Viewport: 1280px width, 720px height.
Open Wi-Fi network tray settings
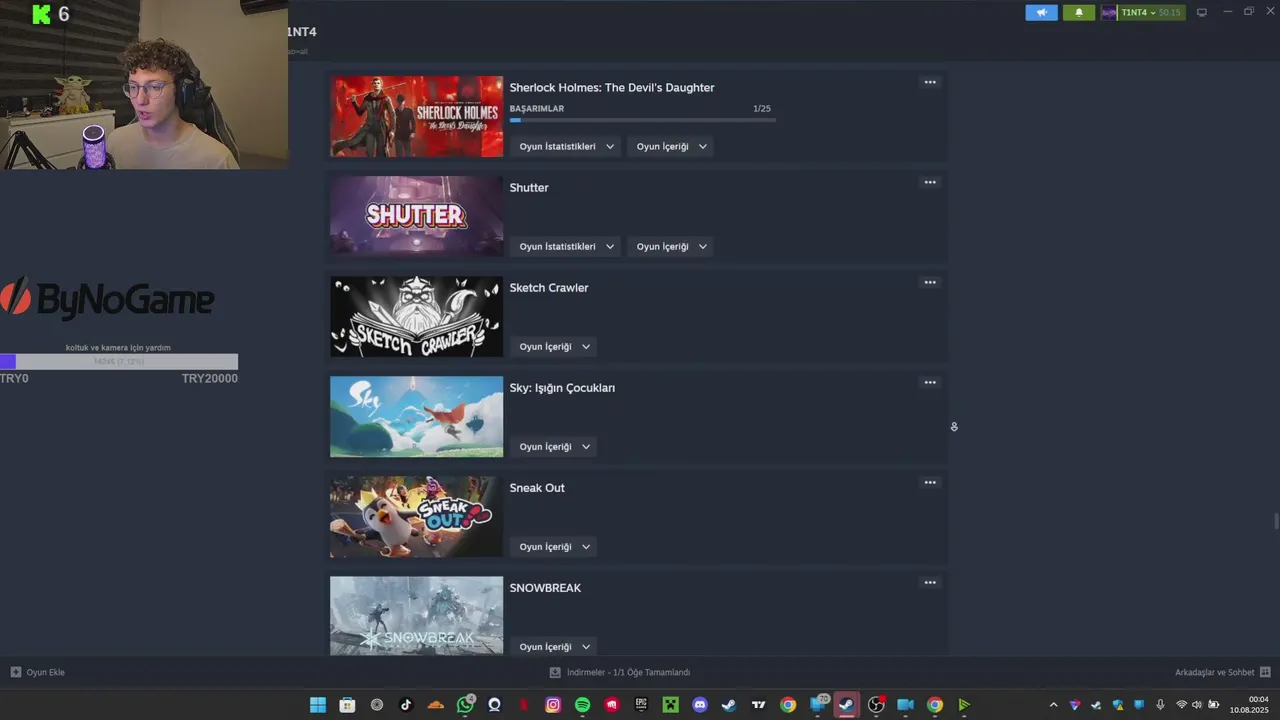tap(1181, 705)
